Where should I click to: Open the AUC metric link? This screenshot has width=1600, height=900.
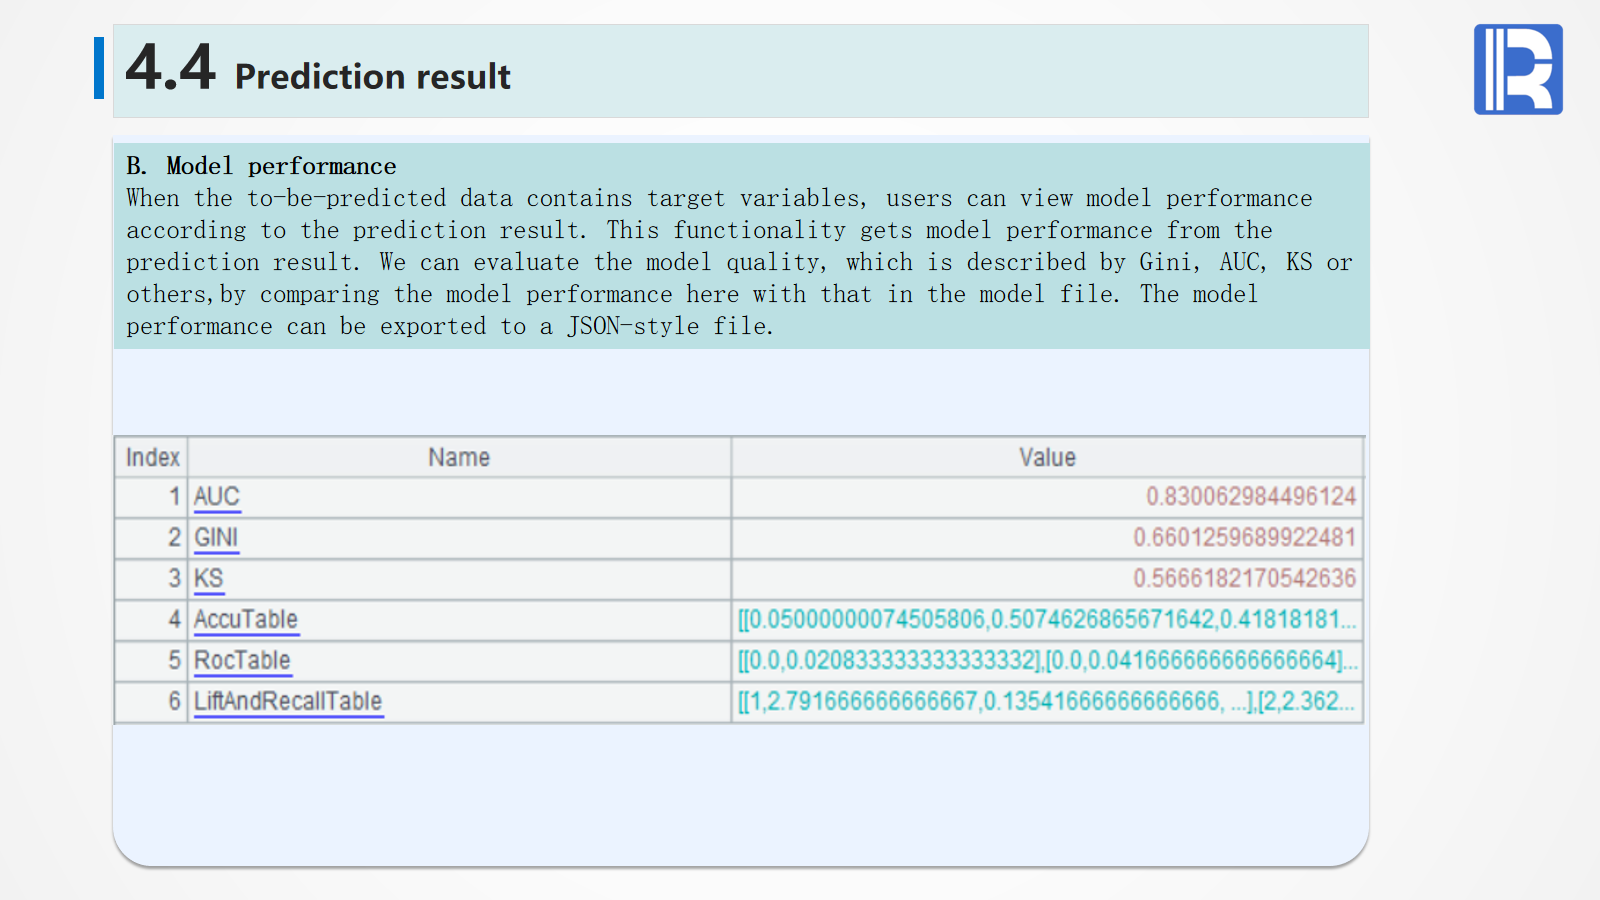(216, 497)
